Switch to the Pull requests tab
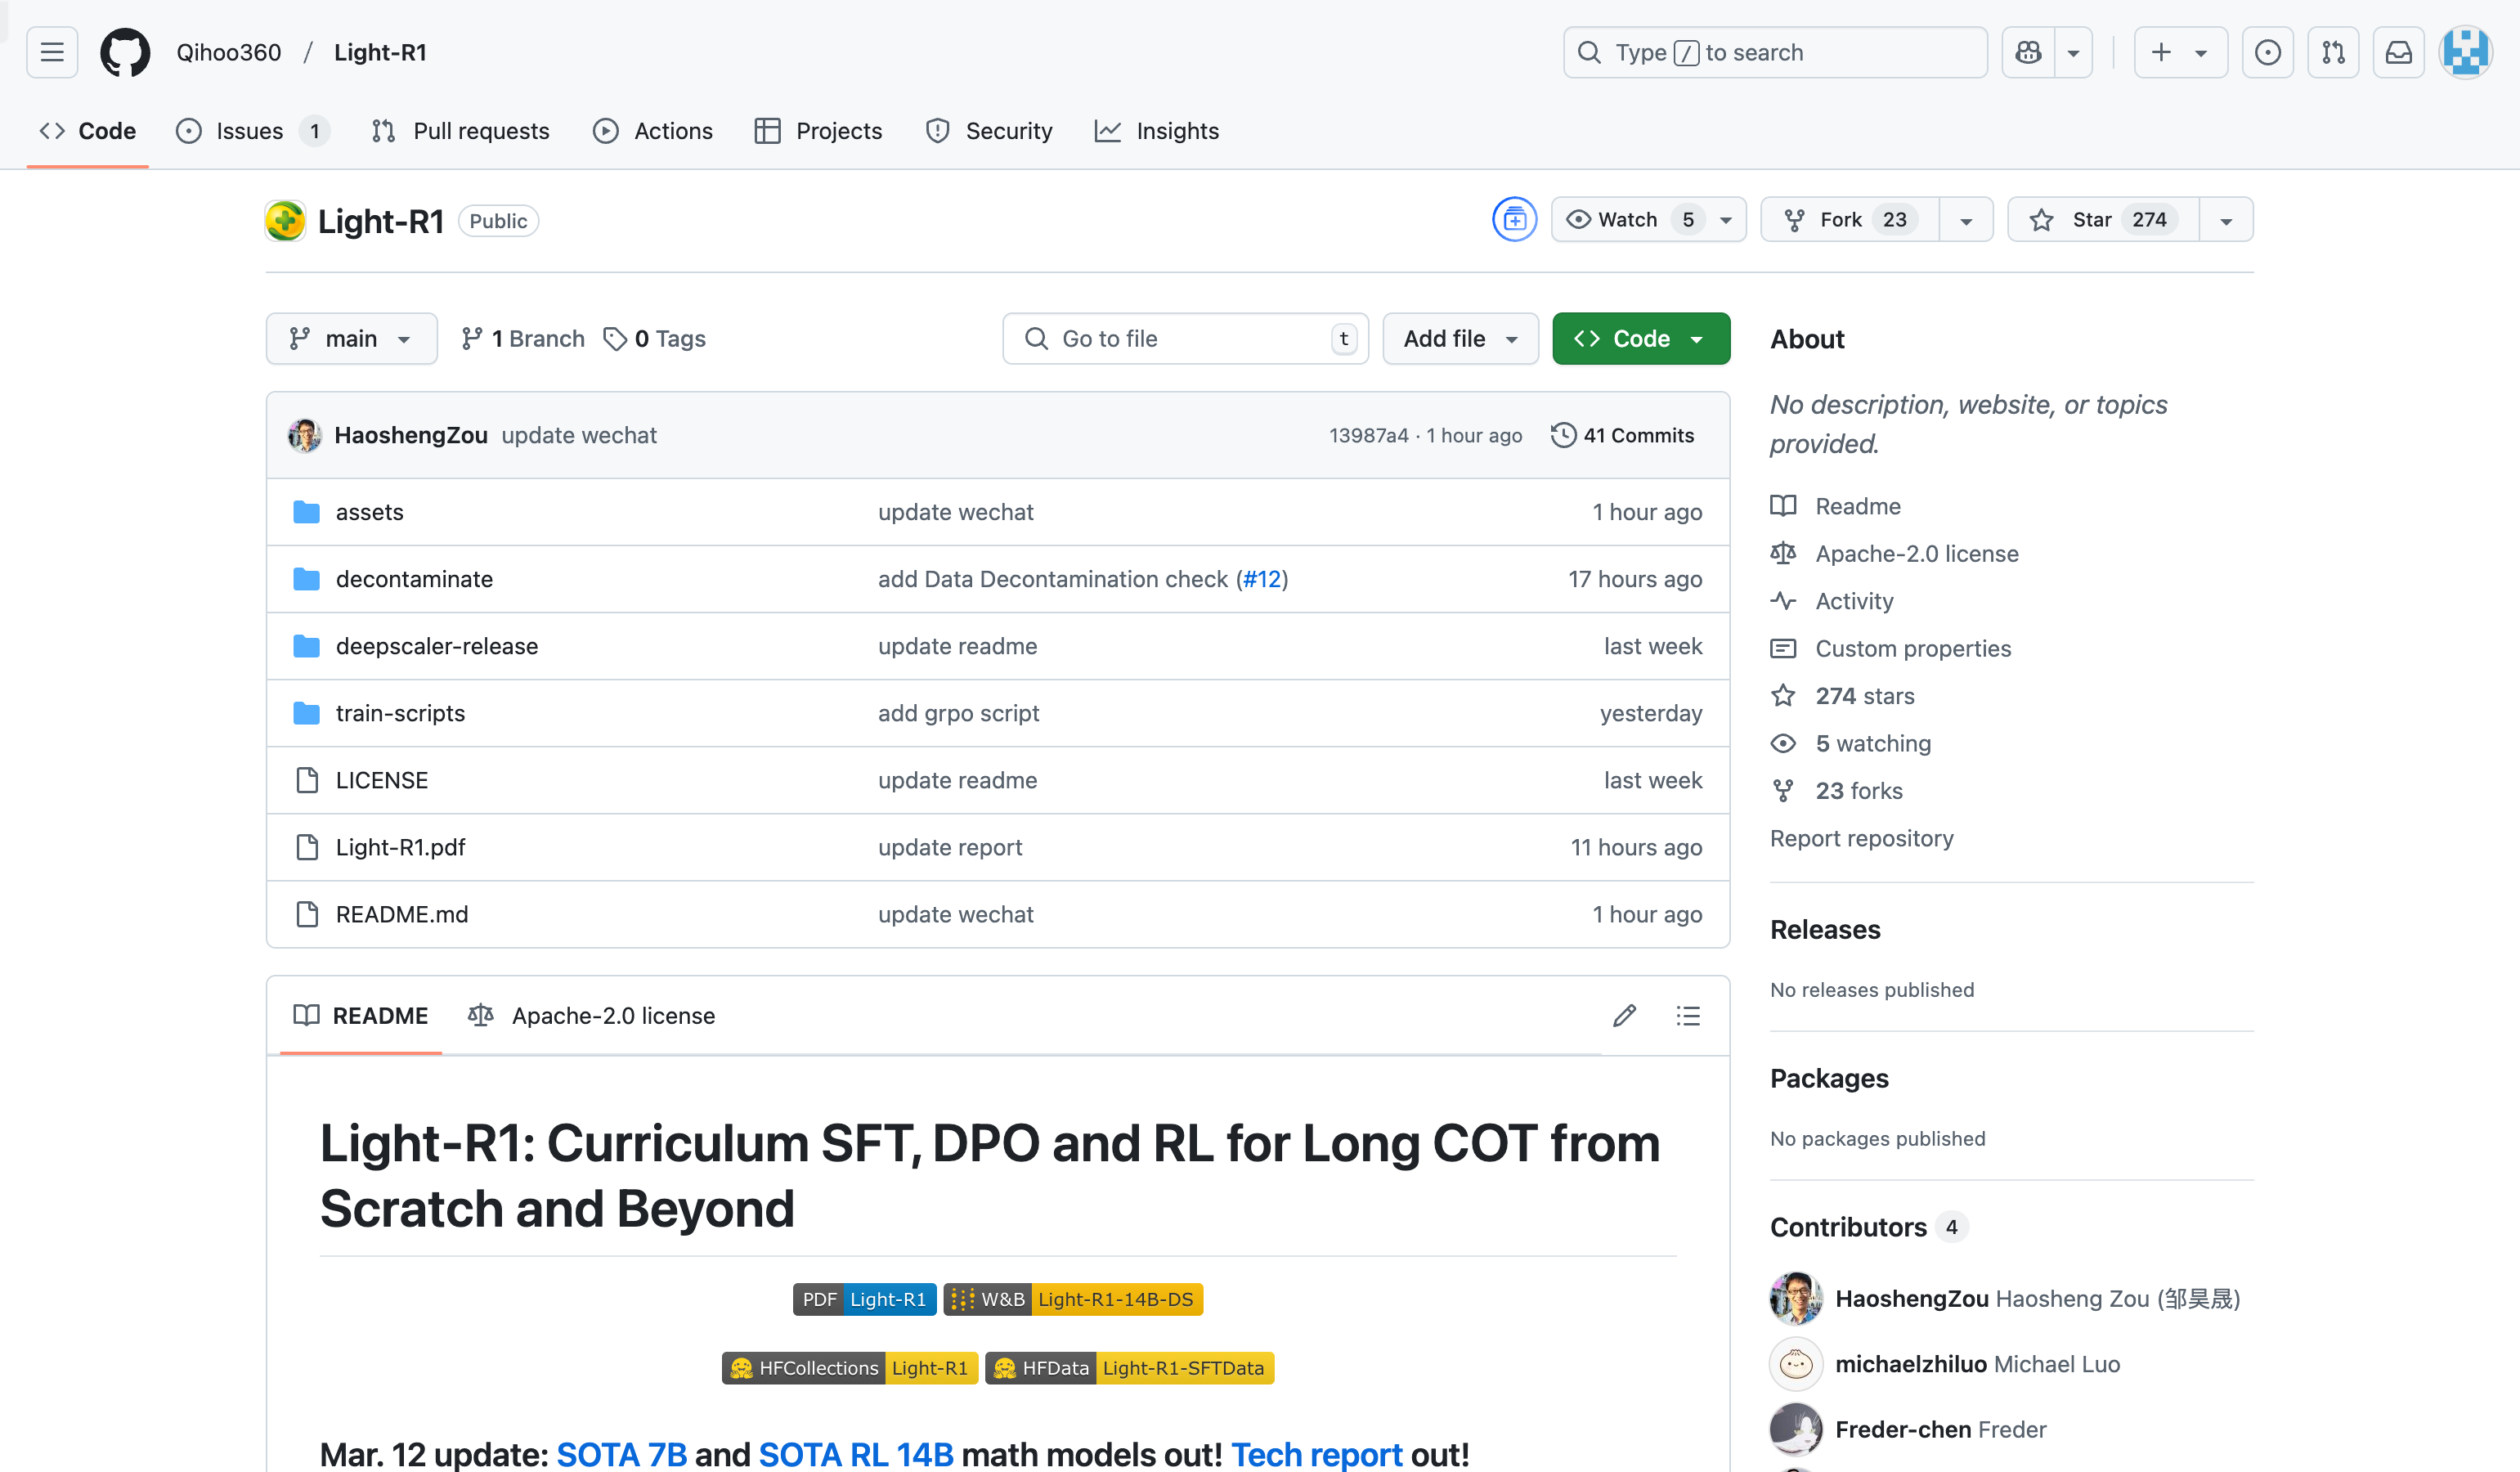Image resolution: width=2520 pixels, height=1472 pixels. 461,131
